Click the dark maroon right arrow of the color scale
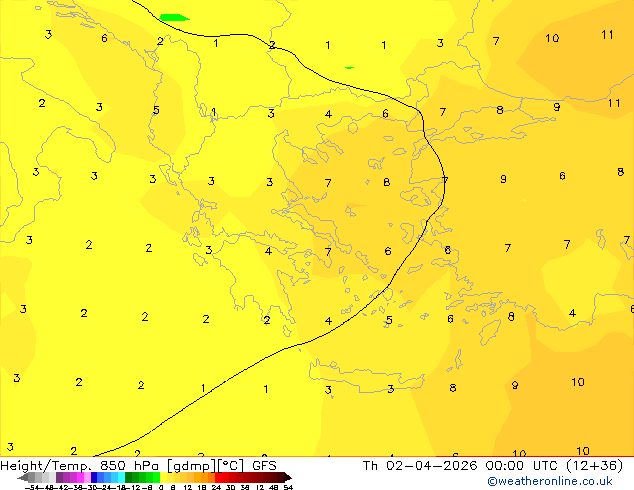Viewport: 634px width, 490px height. (x=288, y=478)
